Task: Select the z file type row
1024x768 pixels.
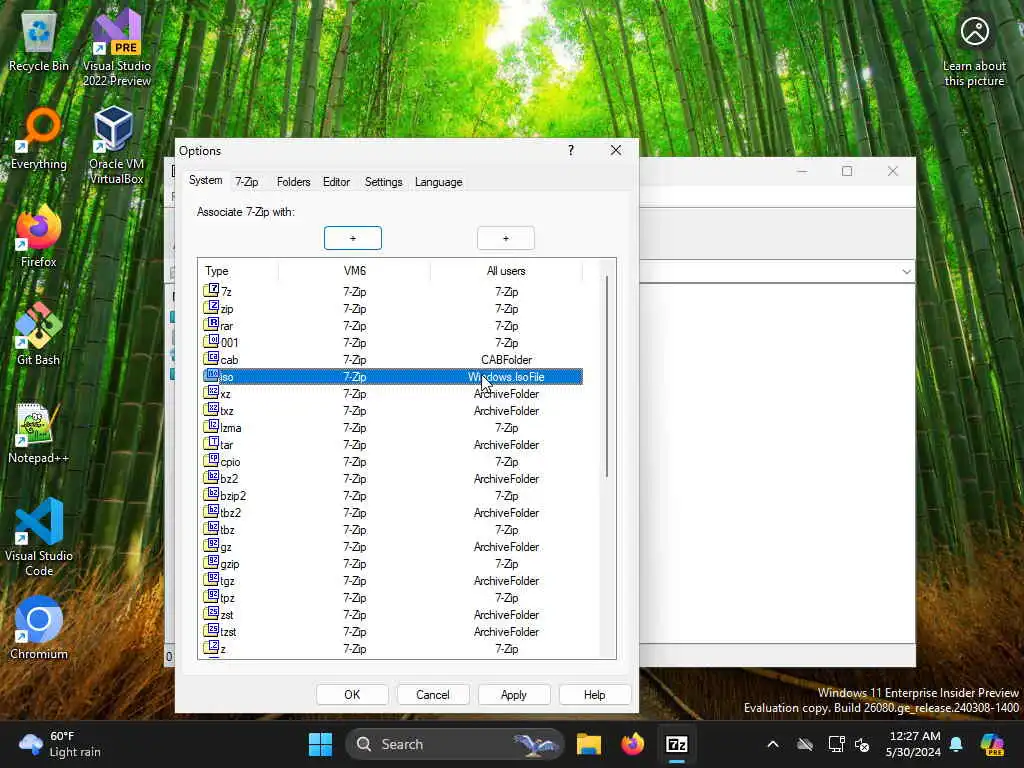Action: (392, 648)
